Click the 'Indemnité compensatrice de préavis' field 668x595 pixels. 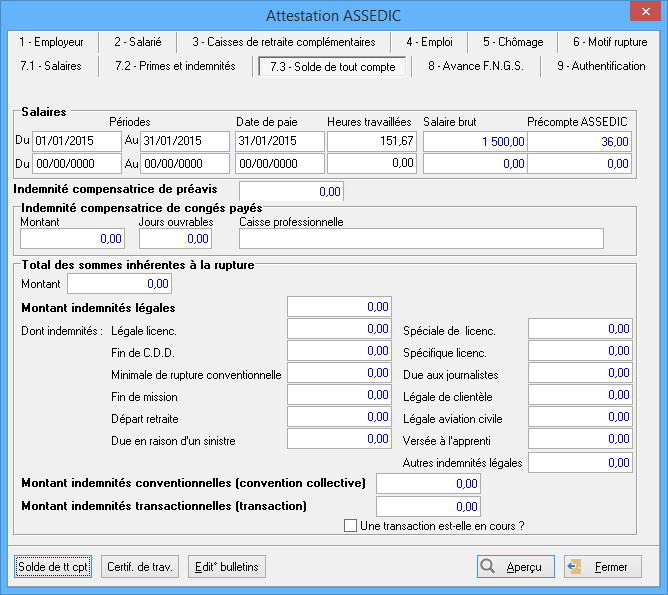291,191
